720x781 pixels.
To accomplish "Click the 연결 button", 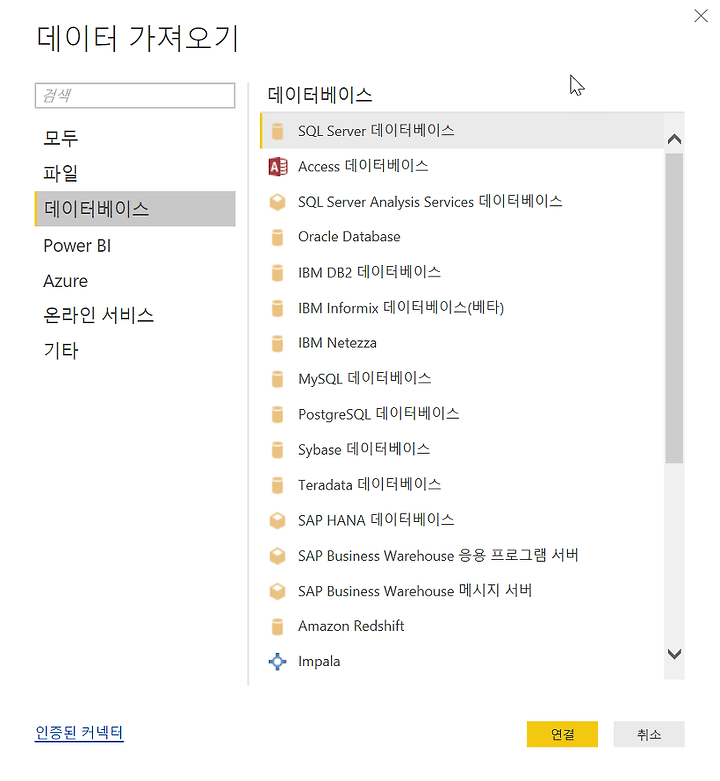I will [562, 734].
